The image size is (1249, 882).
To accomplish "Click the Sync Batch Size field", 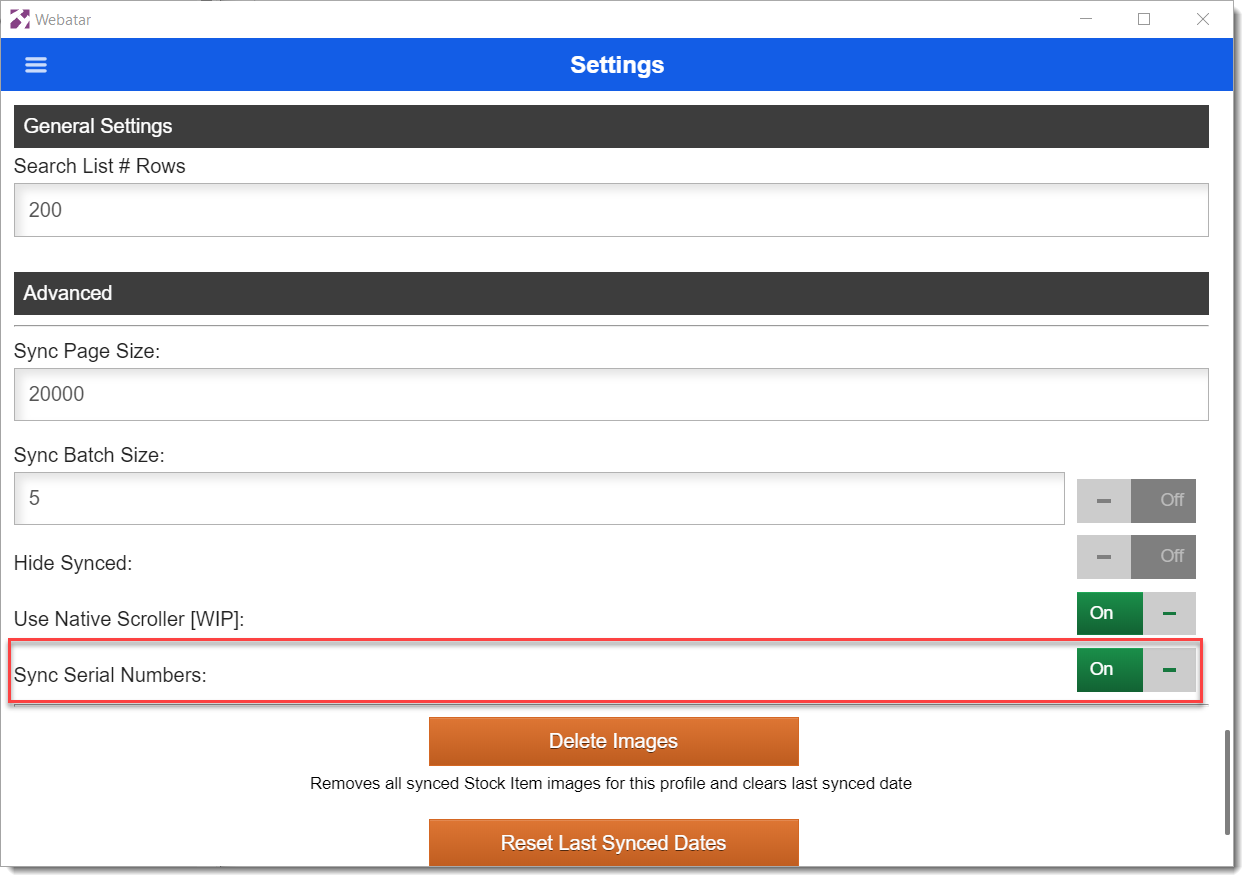I will pos(539,498).
